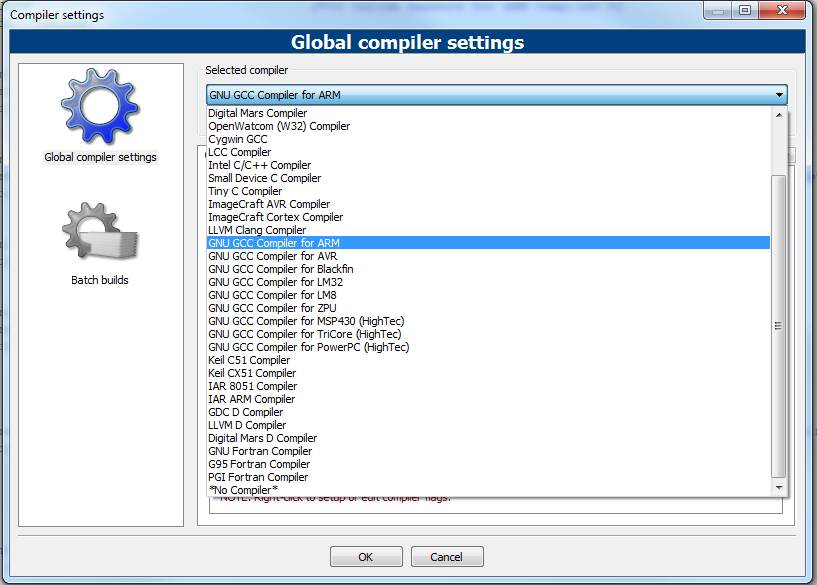Pick ImageCraft AVR Compiler
817x585 pixels.
pyautogui.click(x=488, y=204)
